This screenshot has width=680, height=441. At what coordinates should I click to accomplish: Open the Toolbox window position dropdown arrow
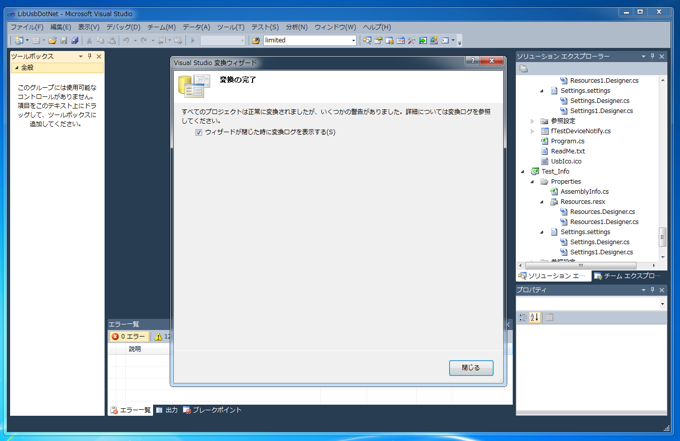(x=81, y=56)
